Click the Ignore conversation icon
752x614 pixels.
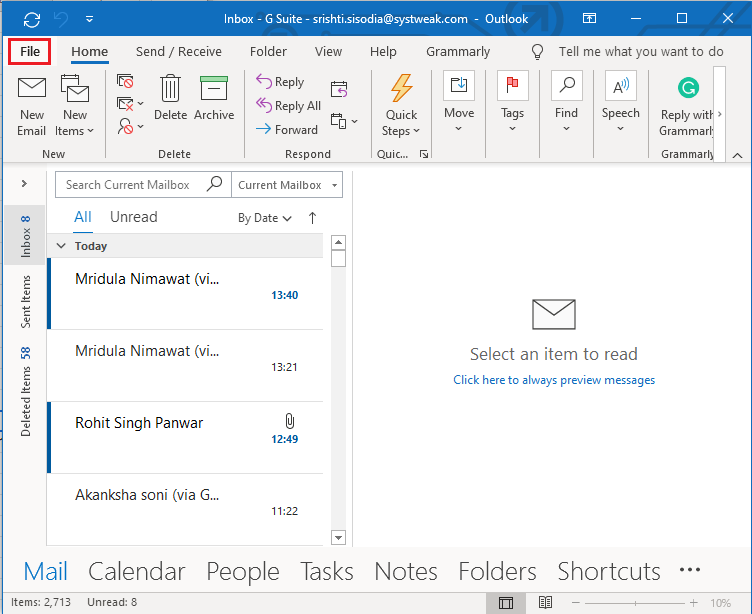(125, 81)
